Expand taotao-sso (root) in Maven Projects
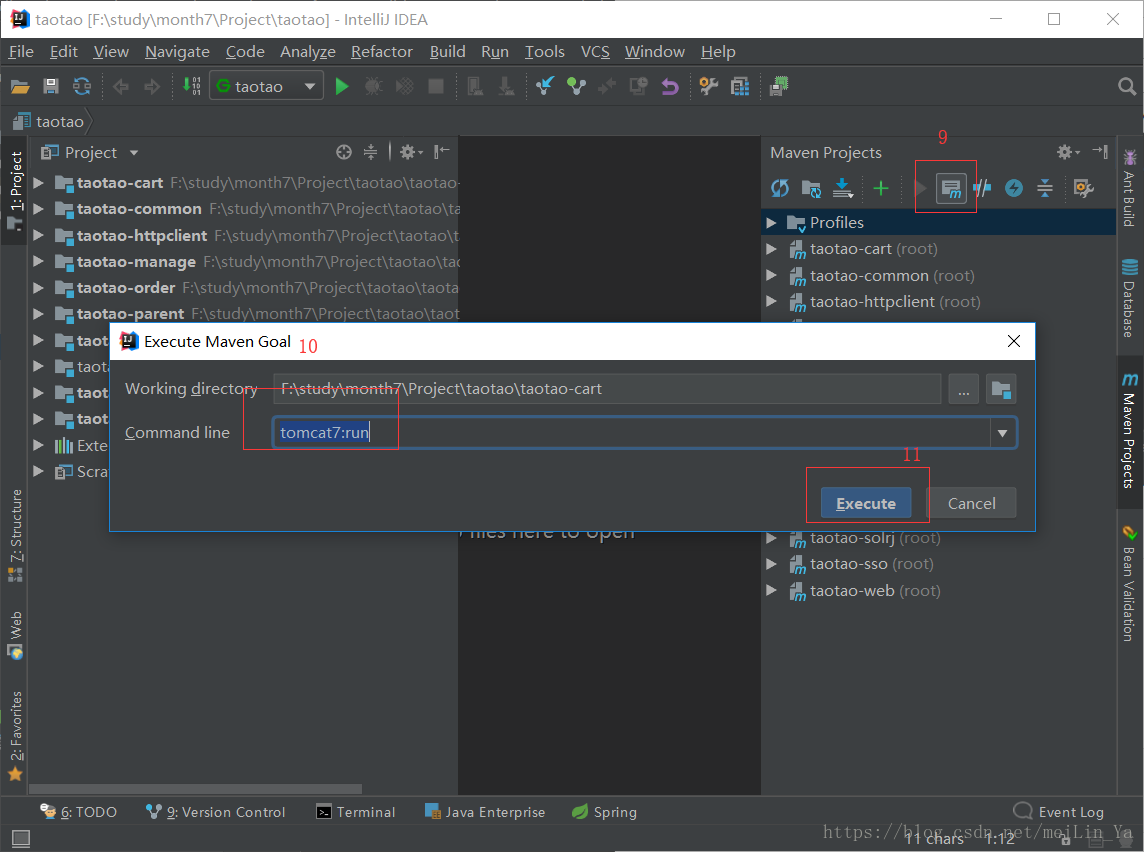This screenshot has width=1144, height=852. point(771,564)
